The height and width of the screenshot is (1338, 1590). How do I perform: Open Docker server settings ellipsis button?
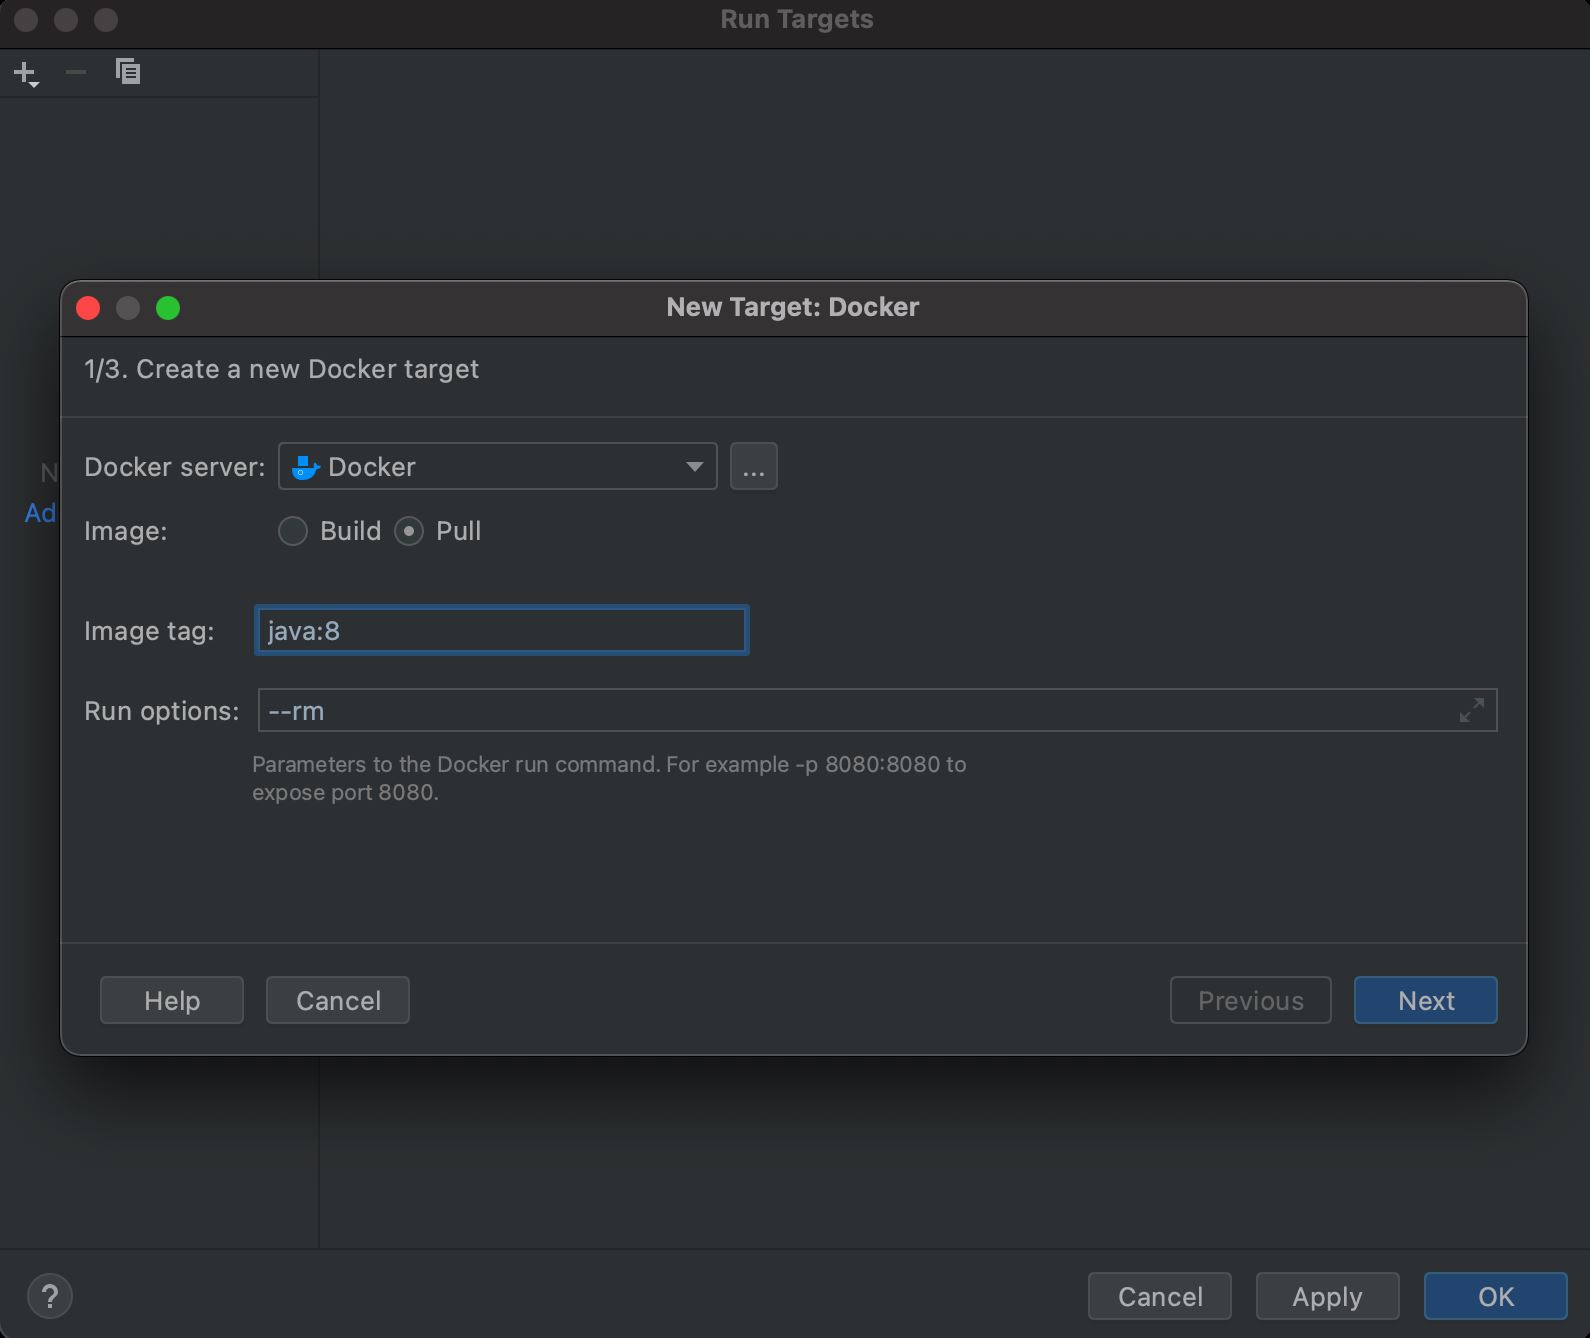(753, 467)
